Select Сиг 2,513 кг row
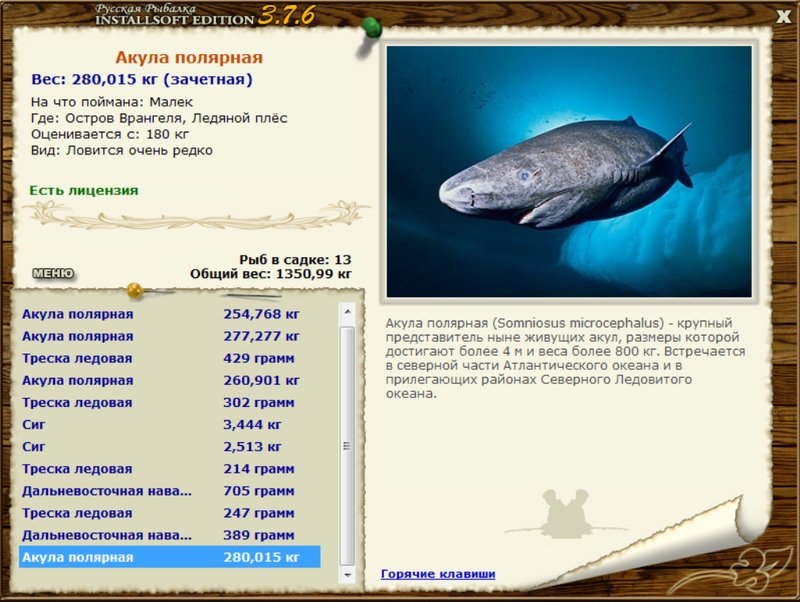This screenshot has width=800, height=602. (x=169, y=447)
